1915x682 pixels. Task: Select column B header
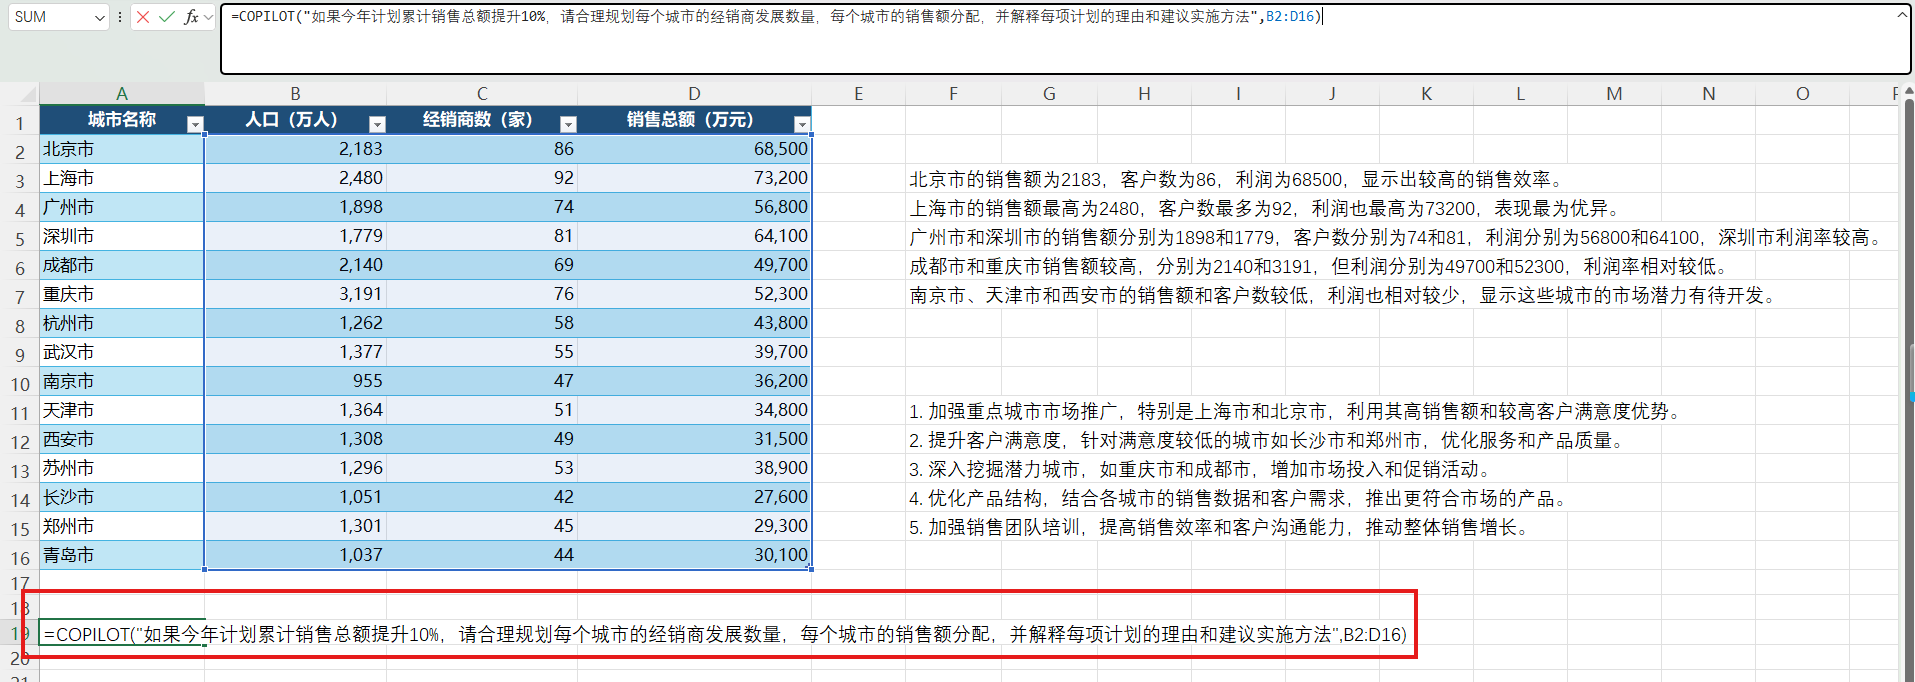(295, 94)
